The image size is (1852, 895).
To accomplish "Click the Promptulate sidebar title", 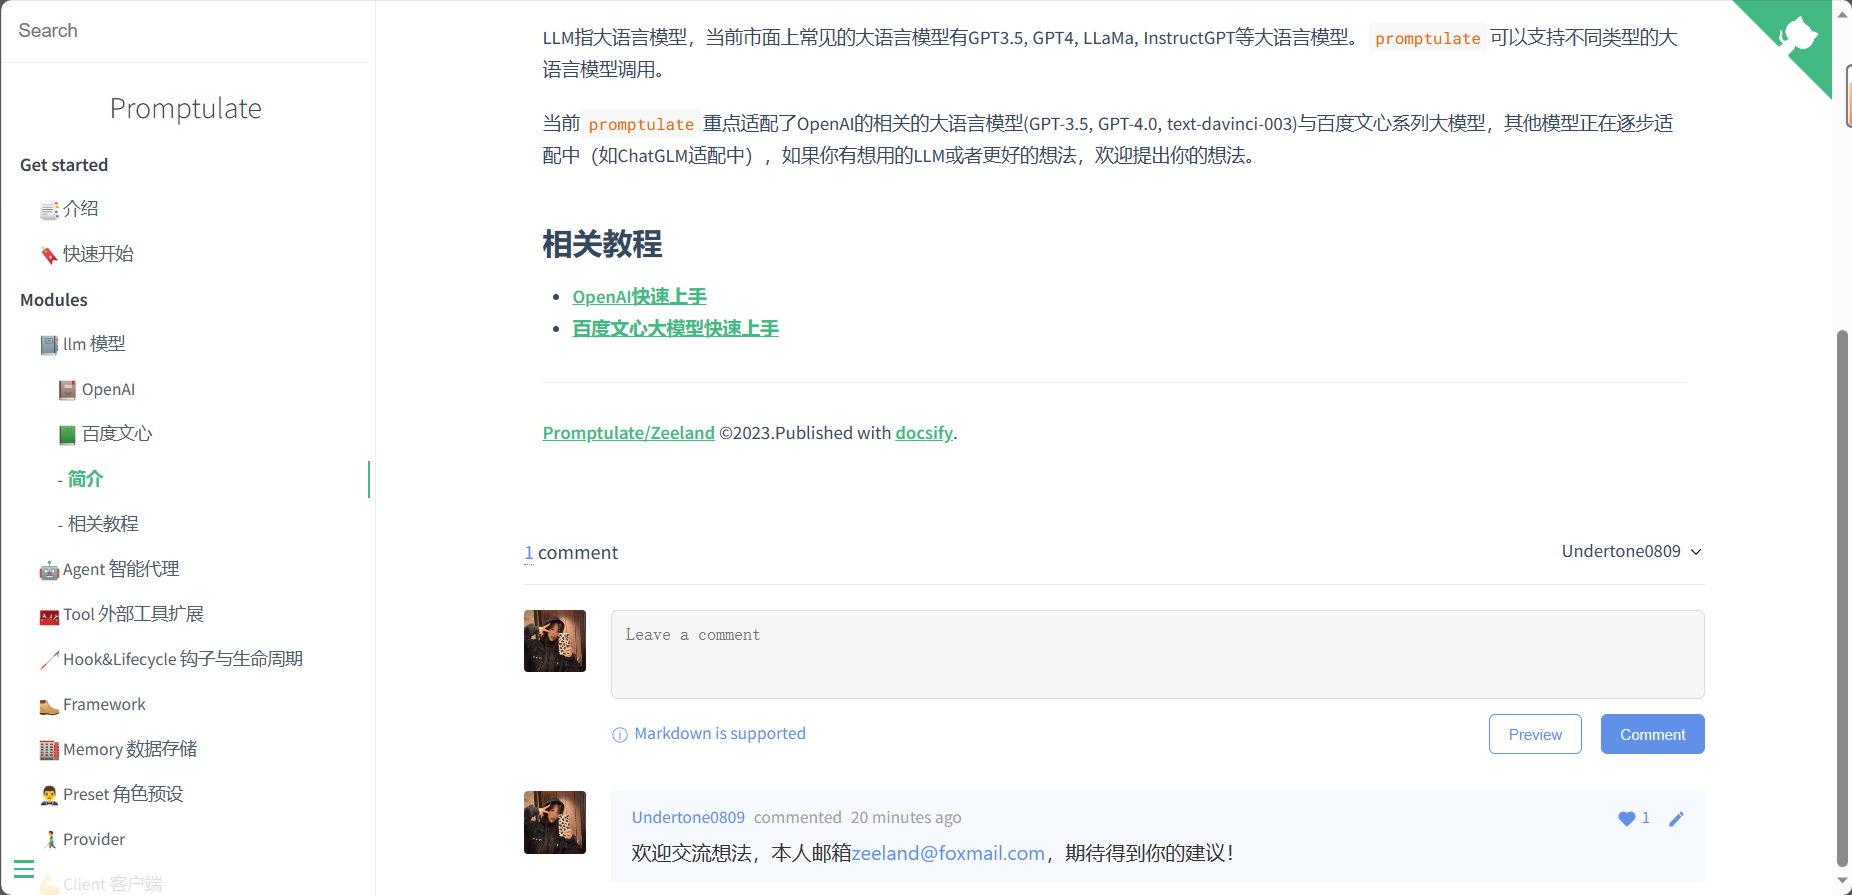I will point(186,108).
